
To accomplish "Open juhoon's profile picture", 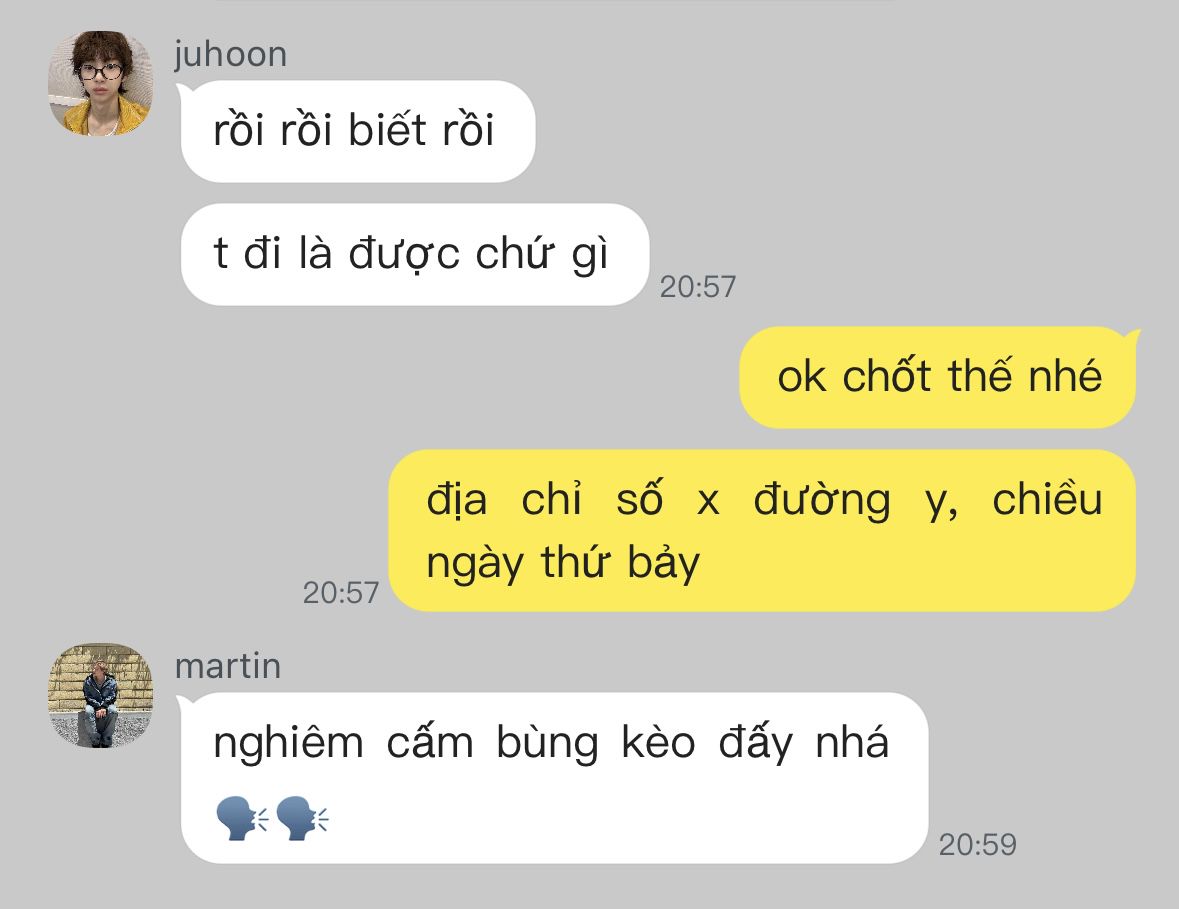I will click(x=100, y=83).
